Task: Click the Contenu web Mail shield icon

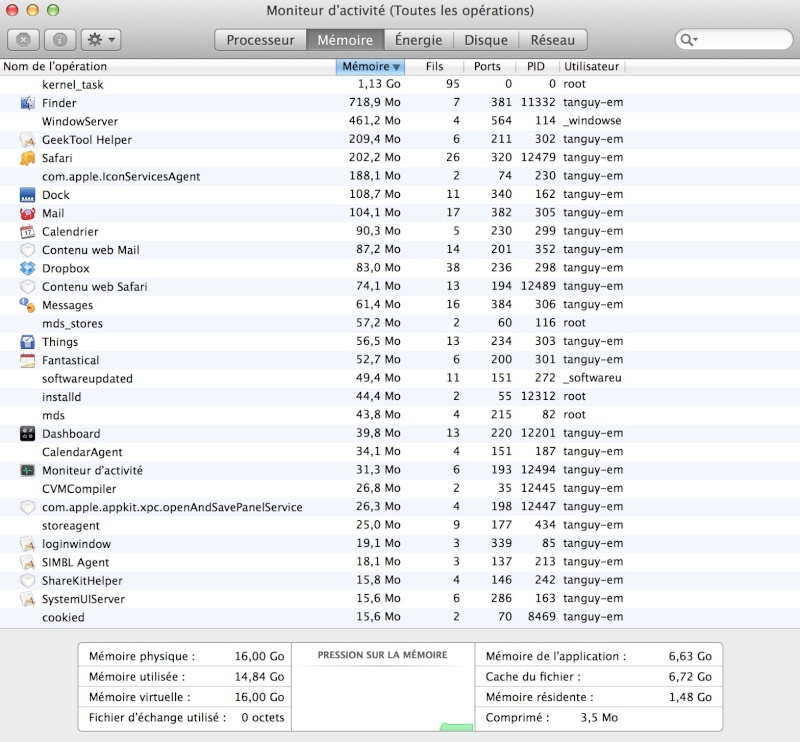Action: [28, 250]
